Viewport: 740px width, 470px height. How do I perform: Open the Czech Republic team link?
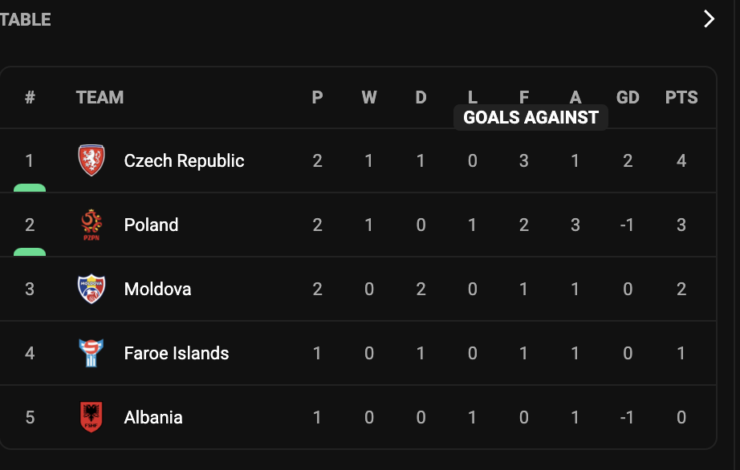[184, 161]
